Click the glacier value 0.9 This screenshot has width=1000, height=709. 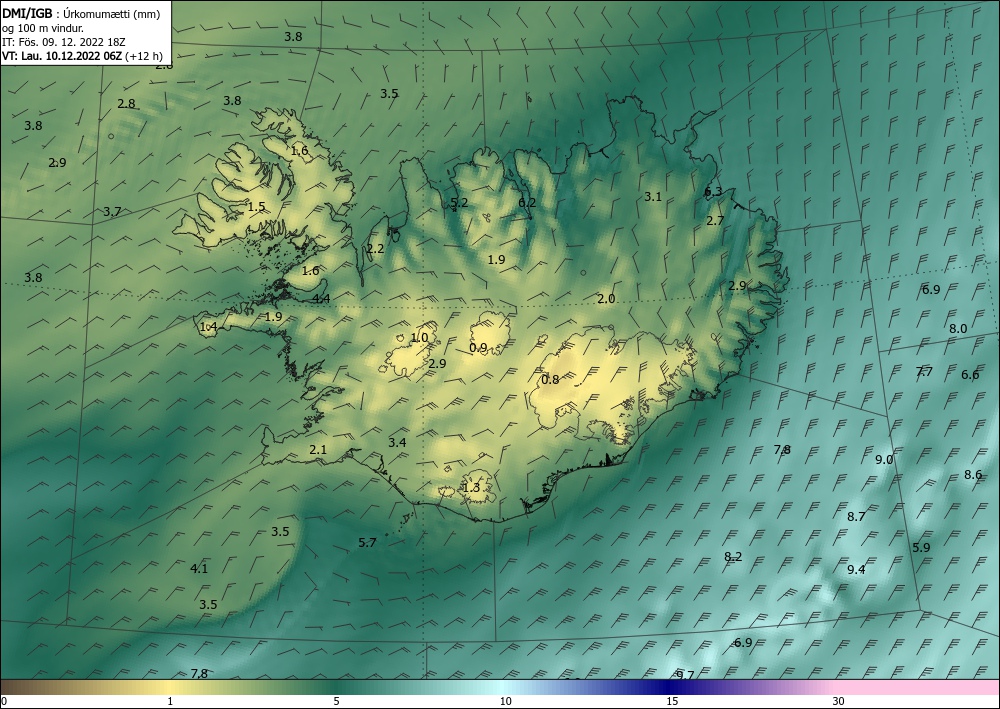tap(478, 347)
